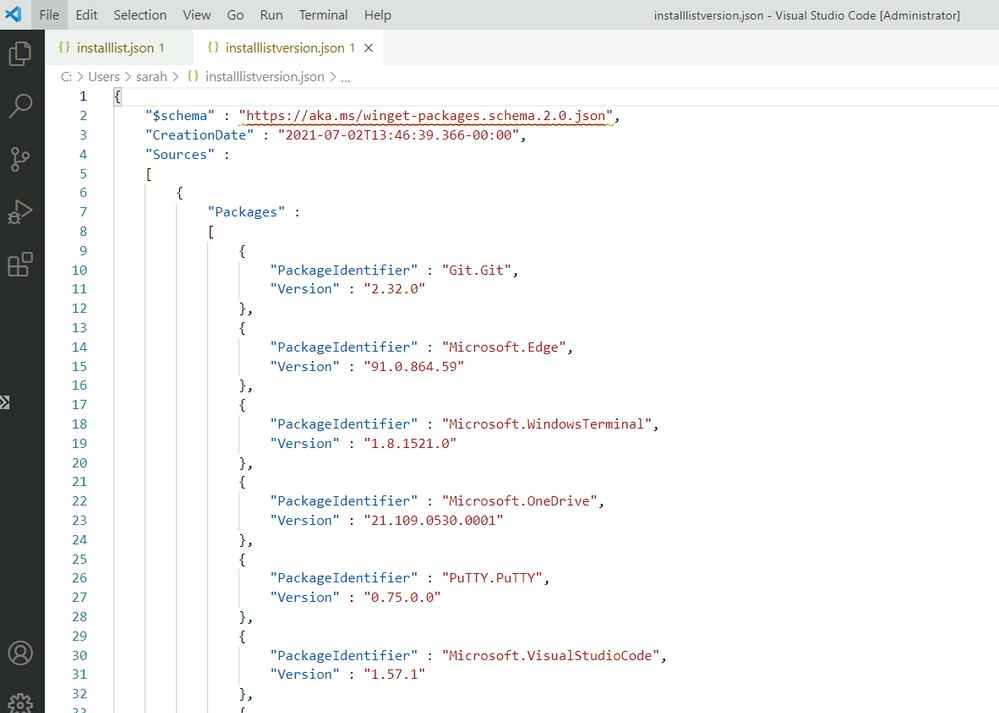This screenshot has width=999, height=713.
Task: Switch to the installlist.json tab
Action: pos(115,48)
